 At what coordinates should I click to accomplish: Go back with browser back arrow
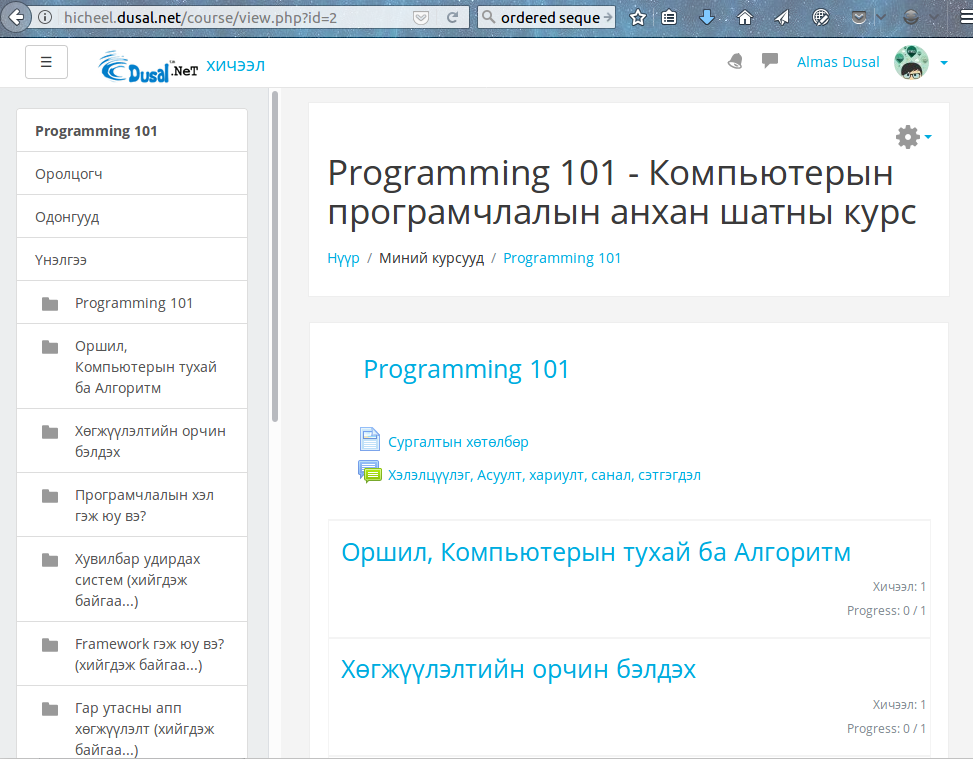[16, 17]
